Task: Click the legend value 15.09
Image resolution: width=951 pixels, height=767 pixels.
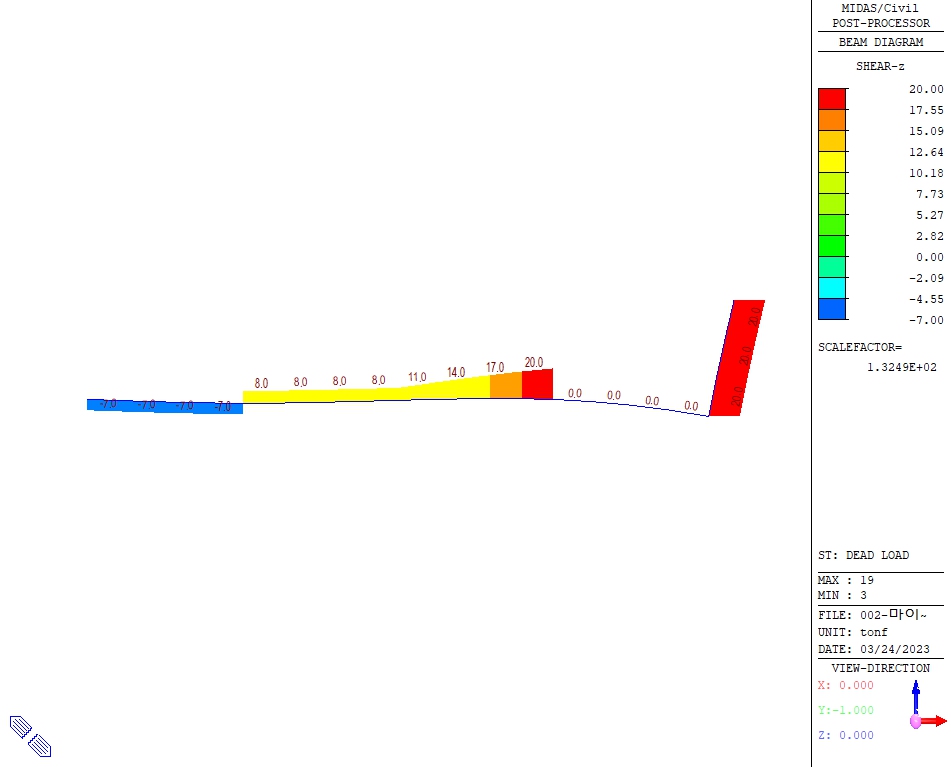Action: pyautogui.click(x=926, y=131)
